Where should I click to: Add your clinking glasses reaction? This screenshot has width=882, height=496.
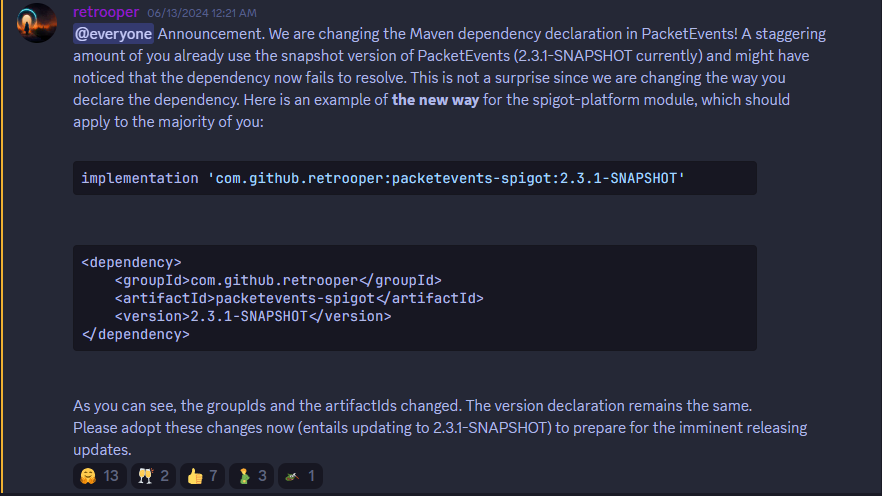pos(151,476)
